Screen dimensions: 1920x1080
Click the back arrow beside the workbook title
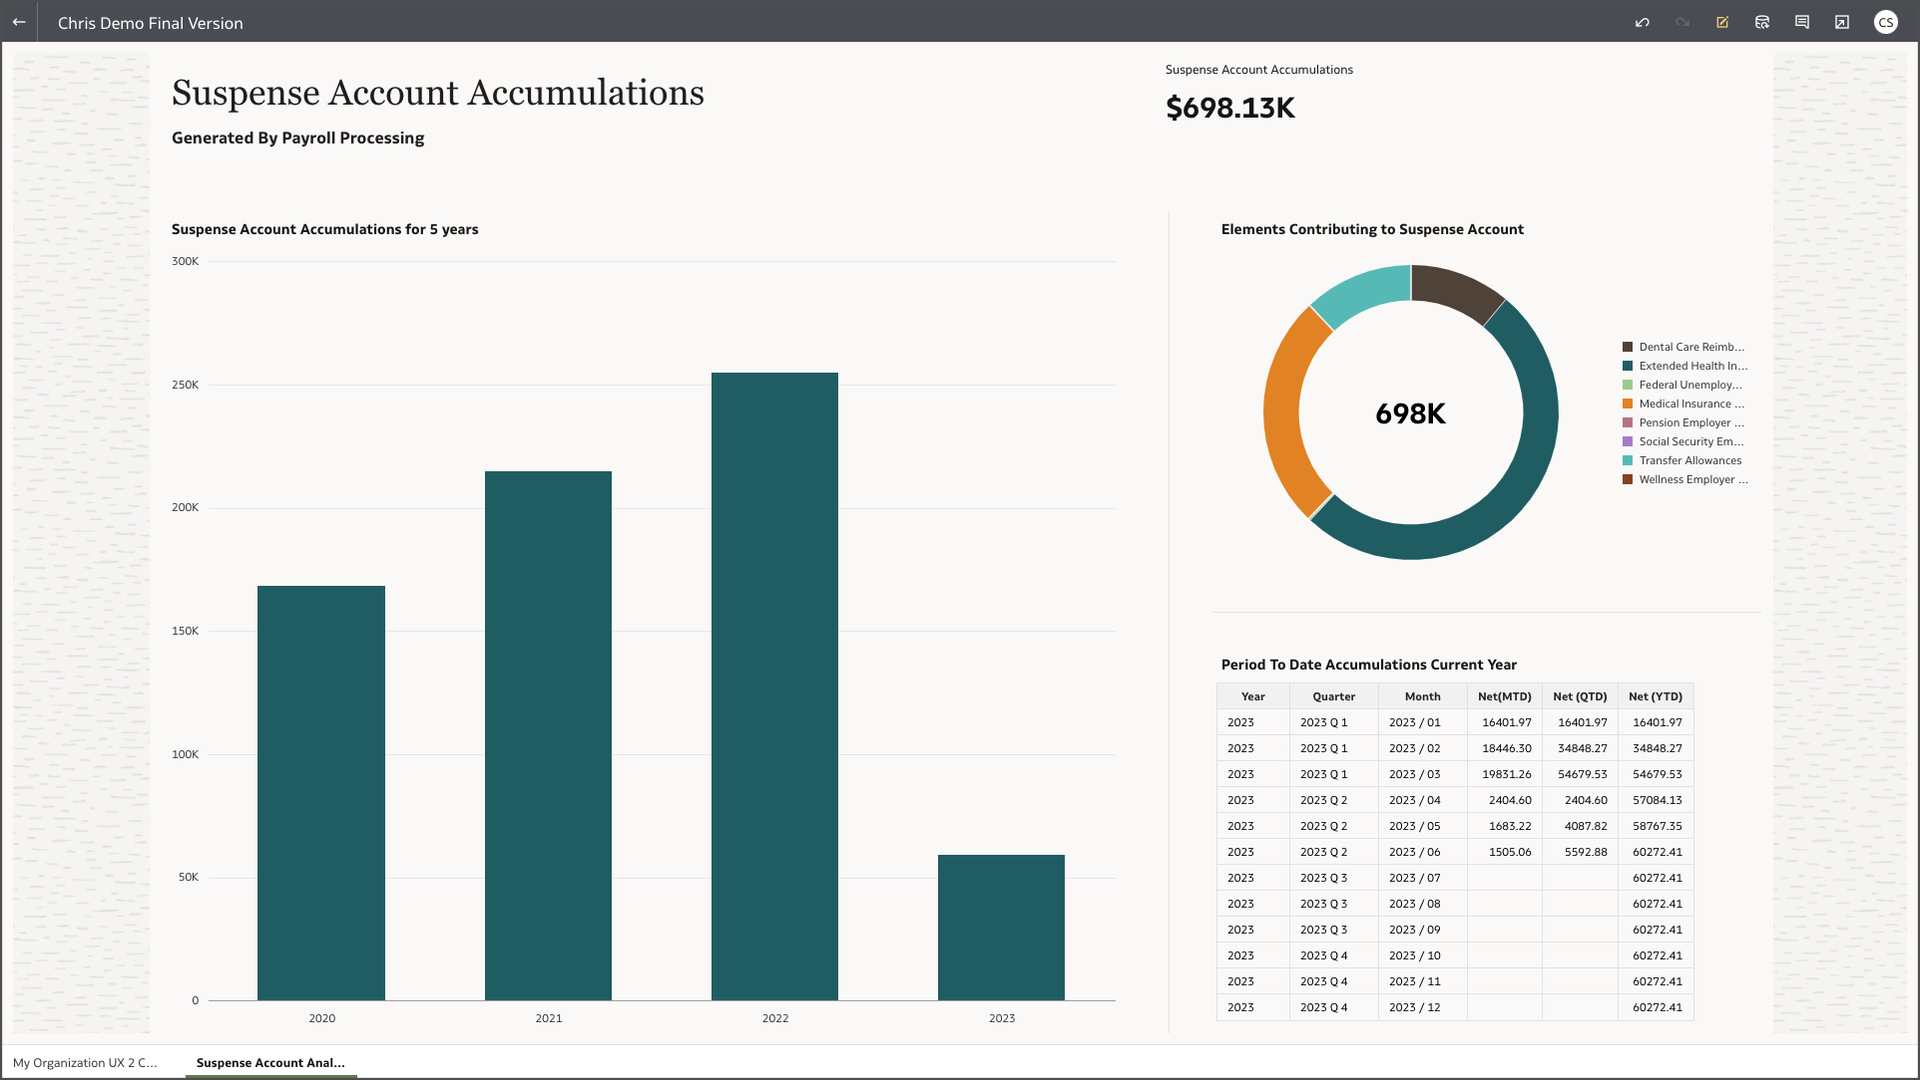[x=18, y=21]
